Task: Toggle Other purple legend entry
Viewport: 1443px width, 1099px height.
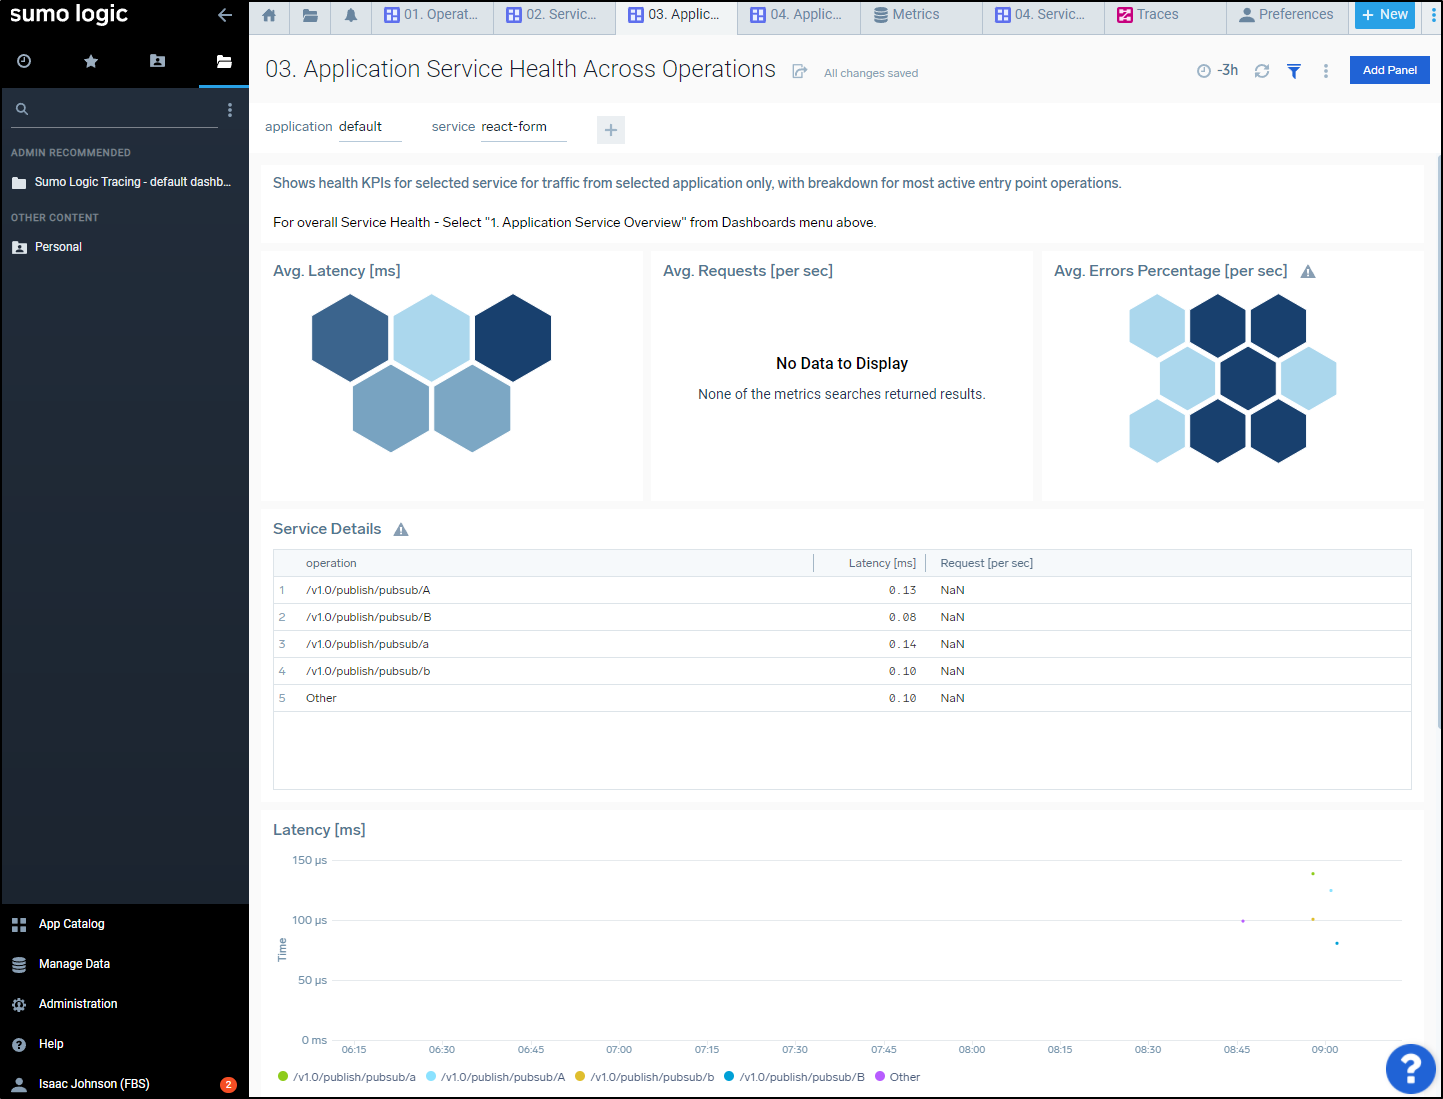Action: (x=897, y=1077)
